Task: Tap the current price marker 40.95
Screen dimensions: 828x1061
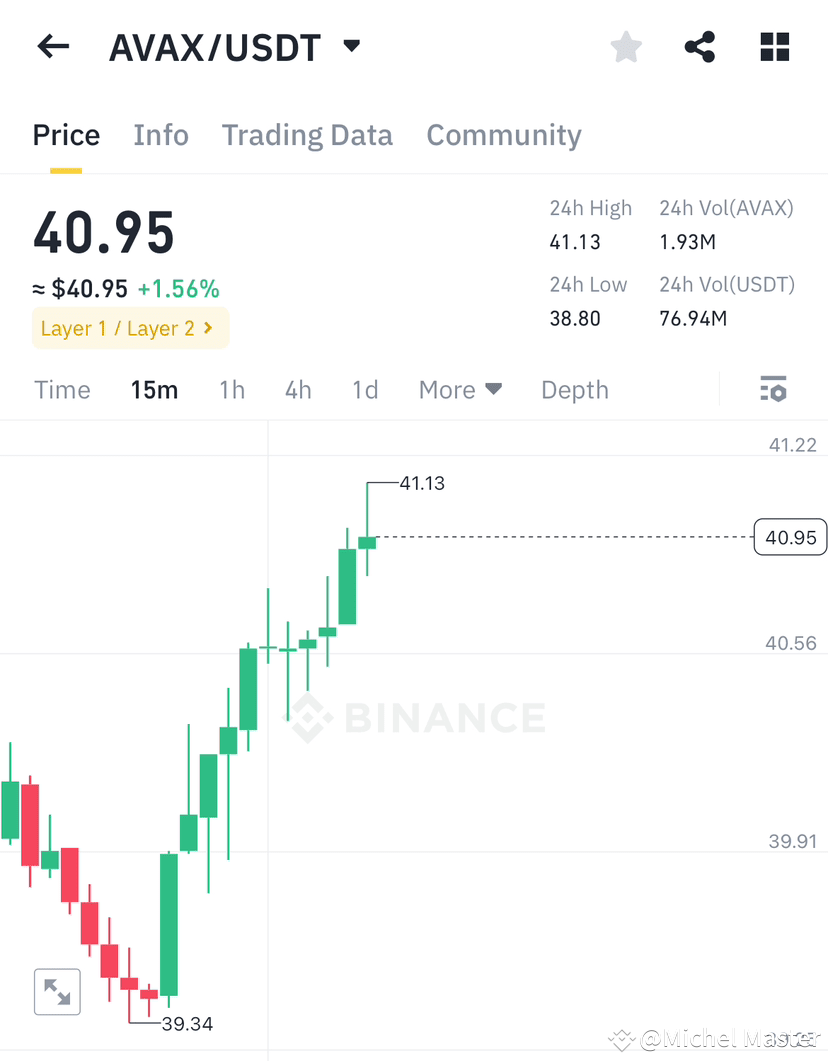Action: coord(789,537)
